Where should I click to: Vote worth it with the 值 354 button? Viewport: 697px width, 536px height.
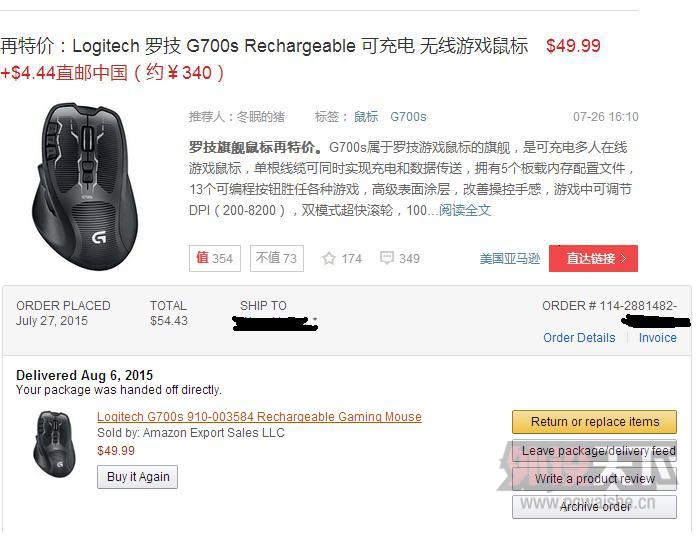[x=215, y=258]
